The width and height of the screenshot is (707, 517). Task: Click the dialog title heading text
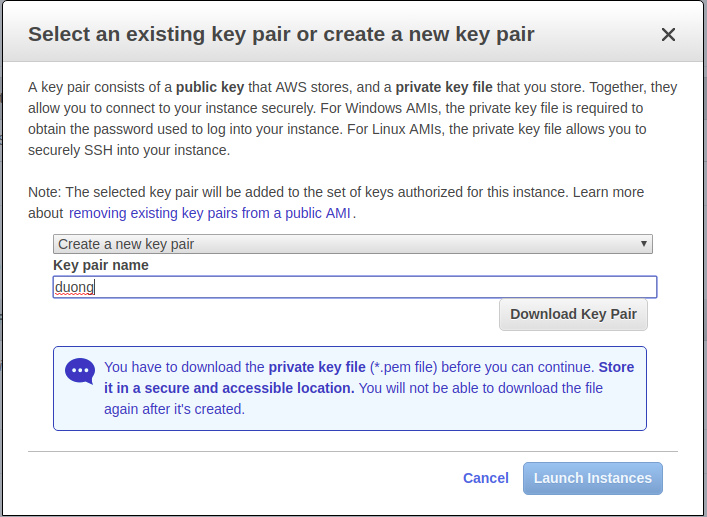point(281,34)
